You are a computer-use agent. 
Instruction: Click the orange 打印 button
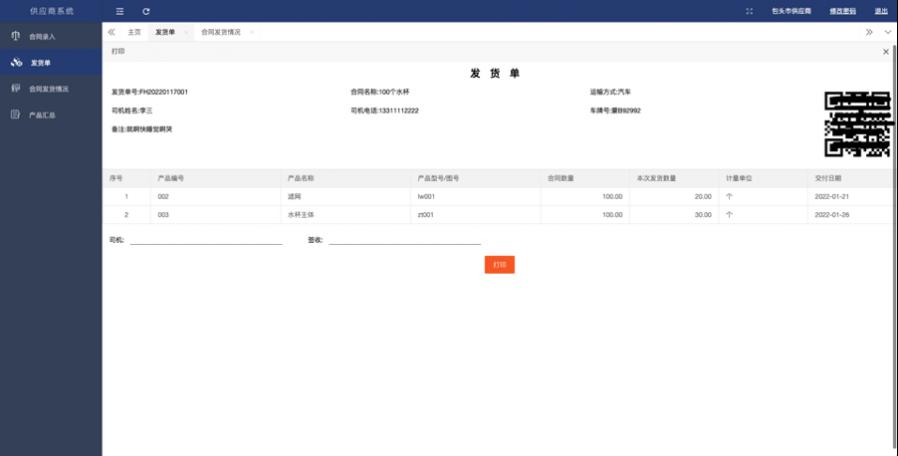499,265
